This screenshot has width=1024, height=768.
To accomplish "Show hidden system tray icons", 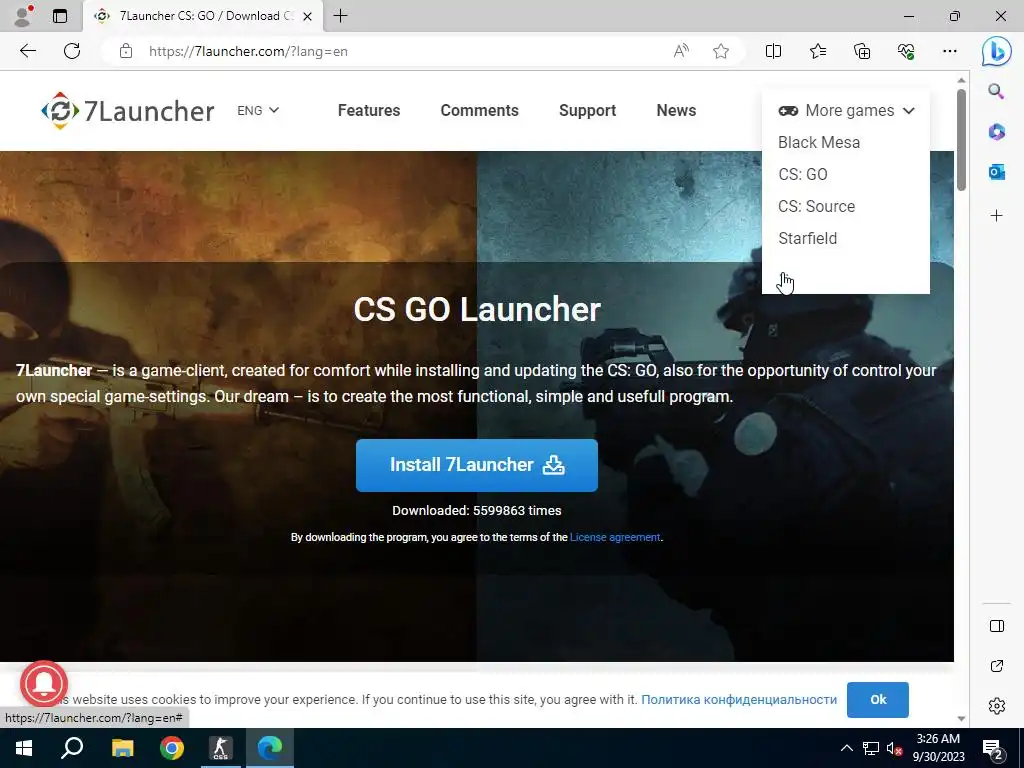I will (846, 748).
